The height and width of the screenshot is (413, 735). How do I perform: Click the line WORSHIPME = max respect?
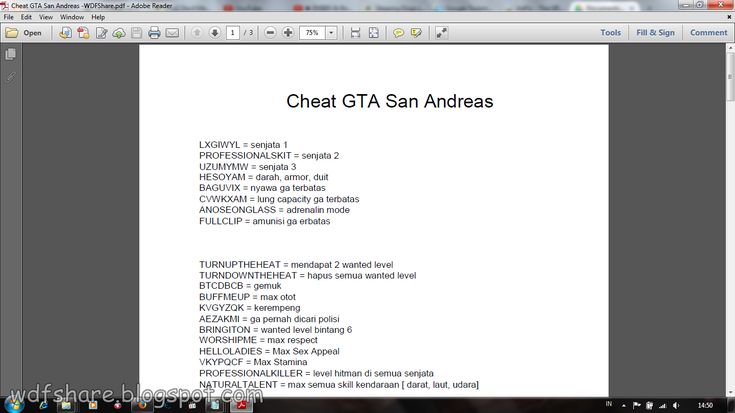tap(258, 340)
